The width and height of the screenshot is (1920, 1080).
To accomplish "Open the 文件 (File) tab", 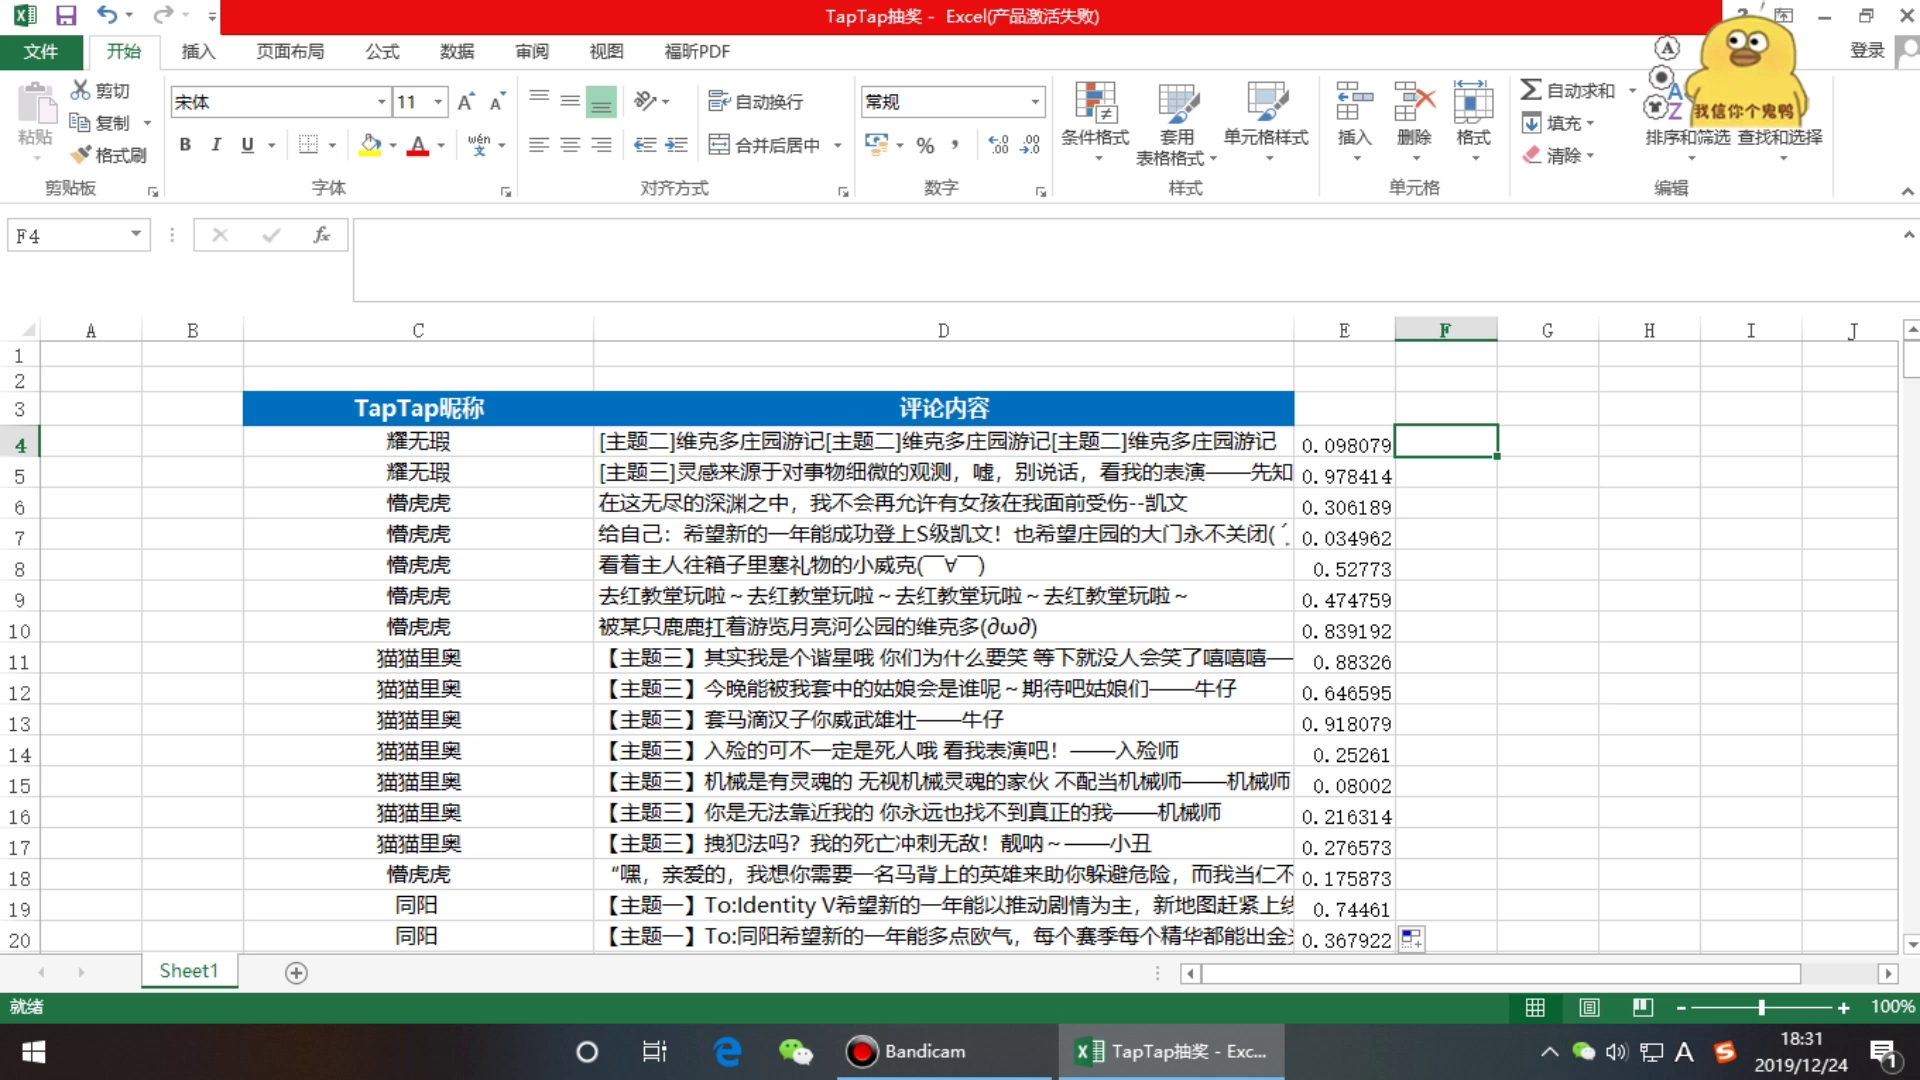I will point(41,51).
